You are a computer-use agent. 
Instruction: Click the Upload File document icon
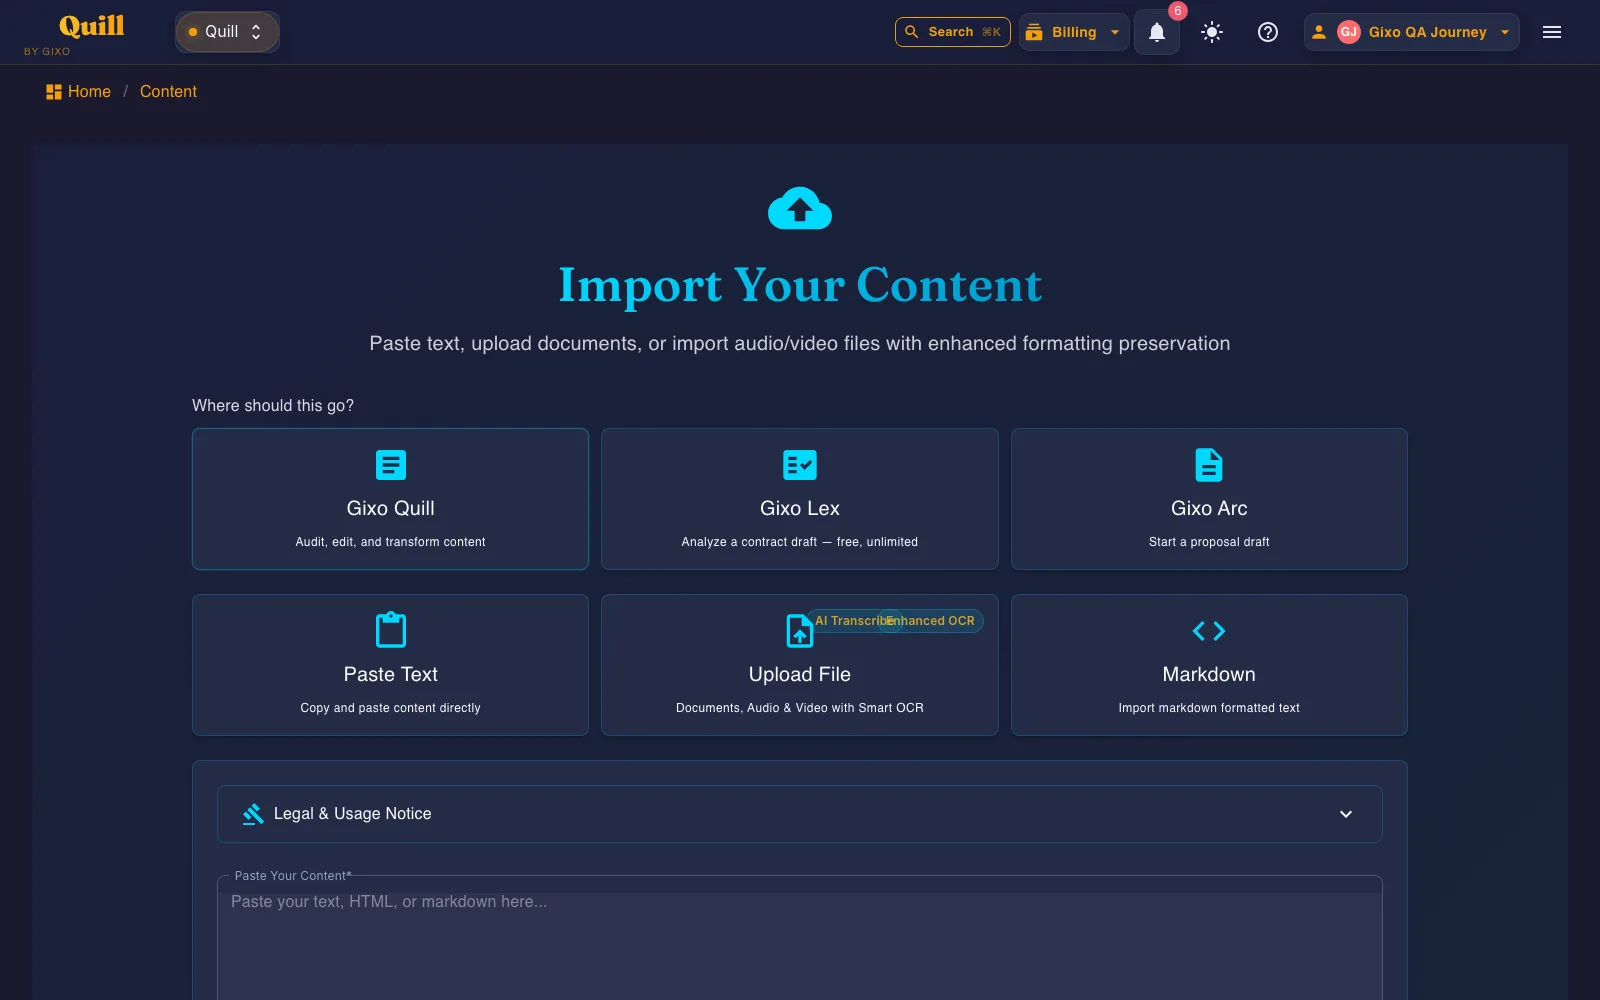point(799,632)
